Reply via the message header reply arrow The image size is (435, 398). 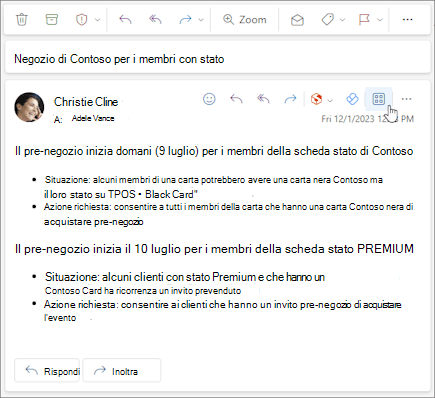coord(236,99)
